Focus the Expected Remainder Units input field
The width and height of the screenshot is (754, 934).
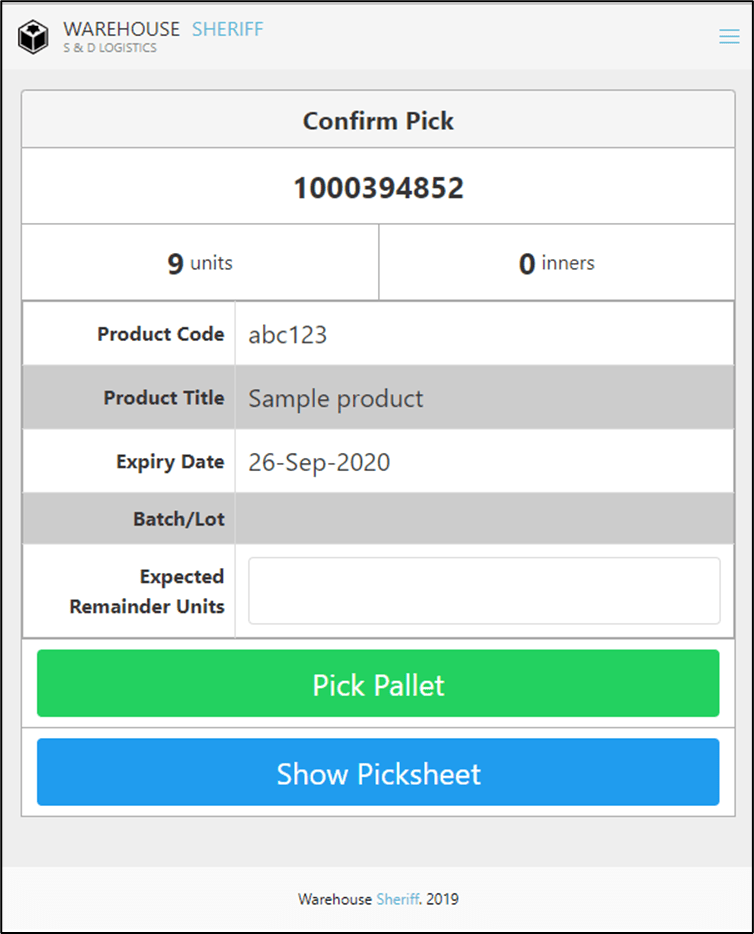(x=484, y=591)
